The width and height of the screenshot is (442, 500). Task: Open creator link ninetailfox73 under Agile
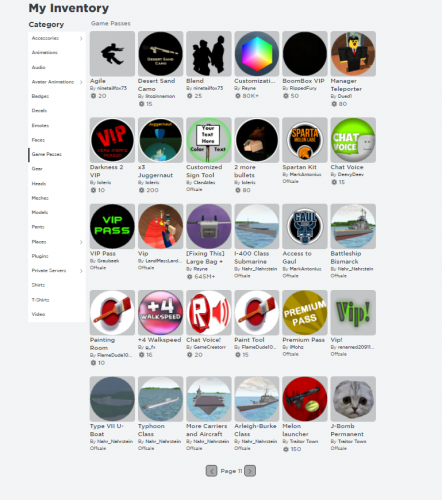[x=112, y=88]
